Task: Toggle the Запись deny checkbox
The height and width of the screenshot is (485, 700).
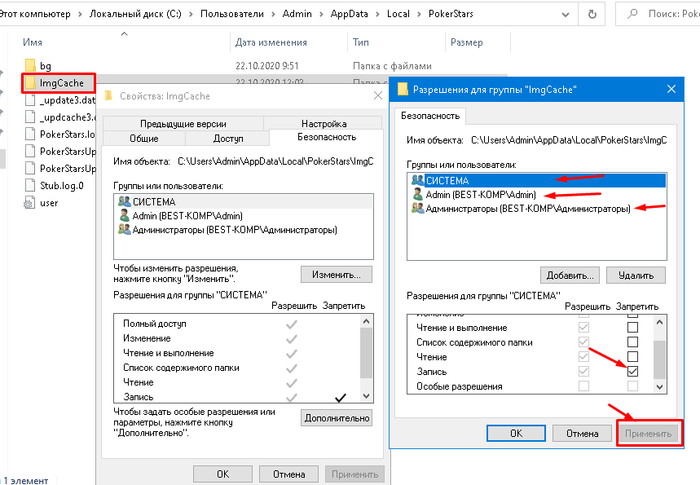Action: tap(632, 372)
